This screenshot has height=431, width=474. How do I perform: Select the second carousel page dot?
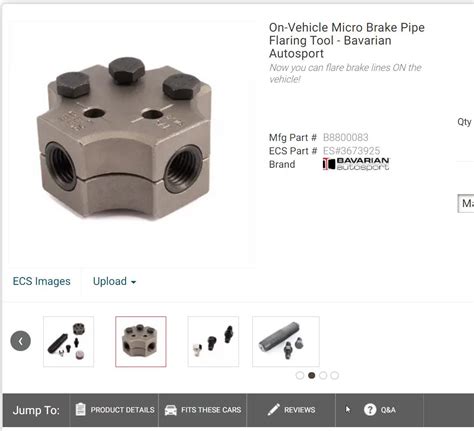point(311,375)
